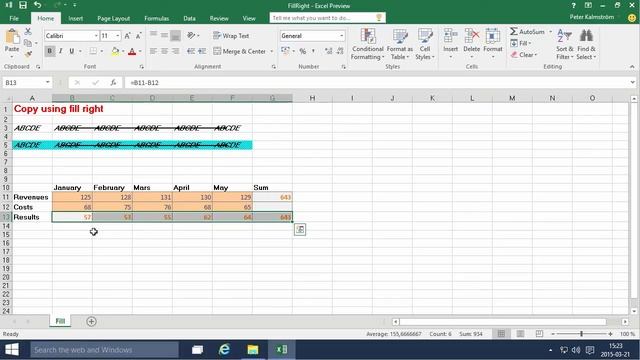Toggle Italic formatting
The height and width of the screenshot is (360, 640).
pyautogui.click(x=60, y=51)
